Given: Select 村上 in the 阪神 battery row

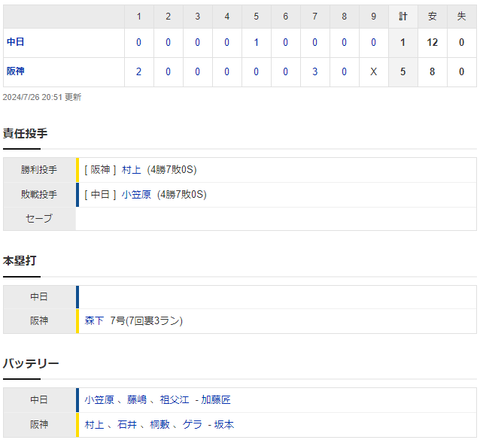Looking at the screenshot, I should (x=94, y=425).
